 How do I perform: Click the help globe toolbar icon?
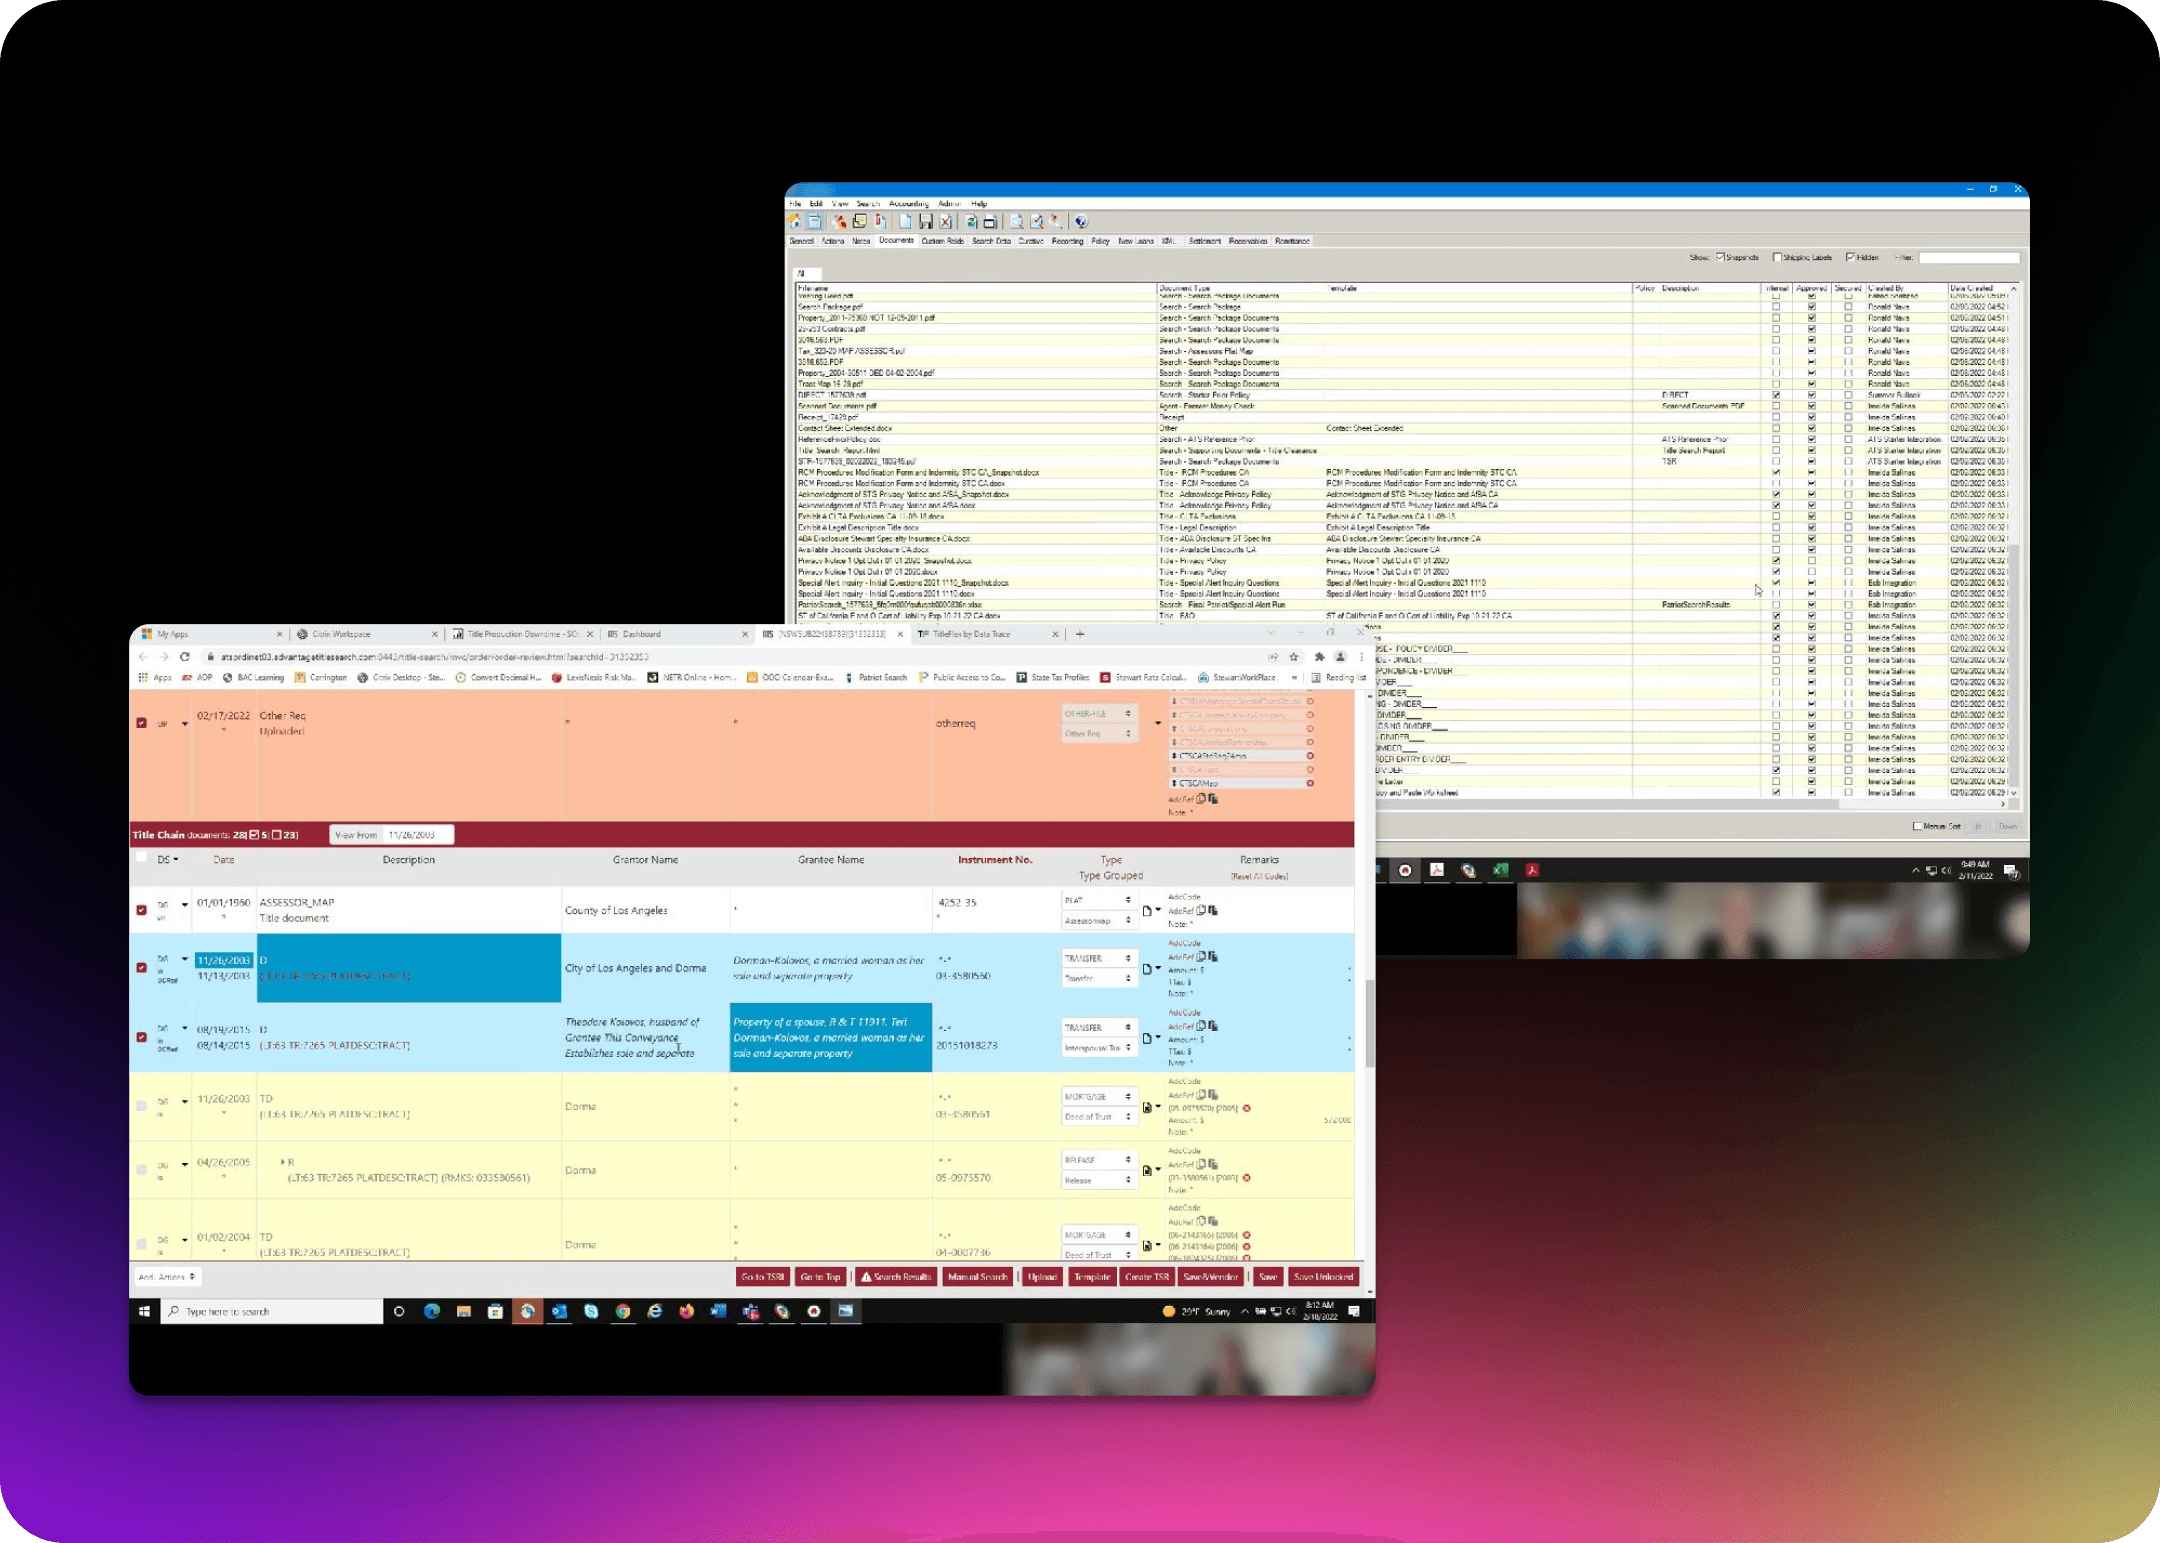(x=1081, y=222)
